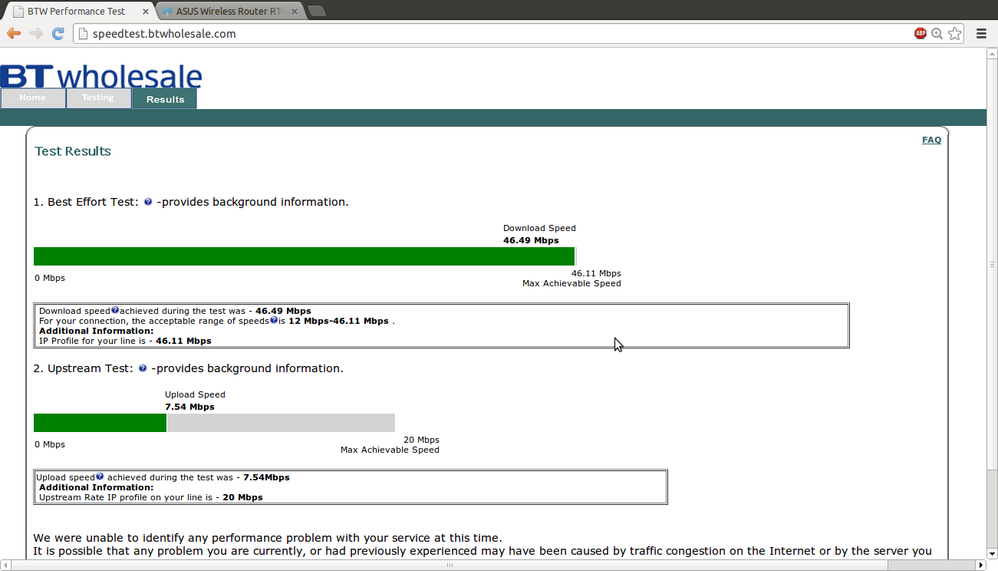Click the '12 Mbps-46.11 Mbps' range text
The height and width of the screenshot is (571, 998).
coord(339,321)
